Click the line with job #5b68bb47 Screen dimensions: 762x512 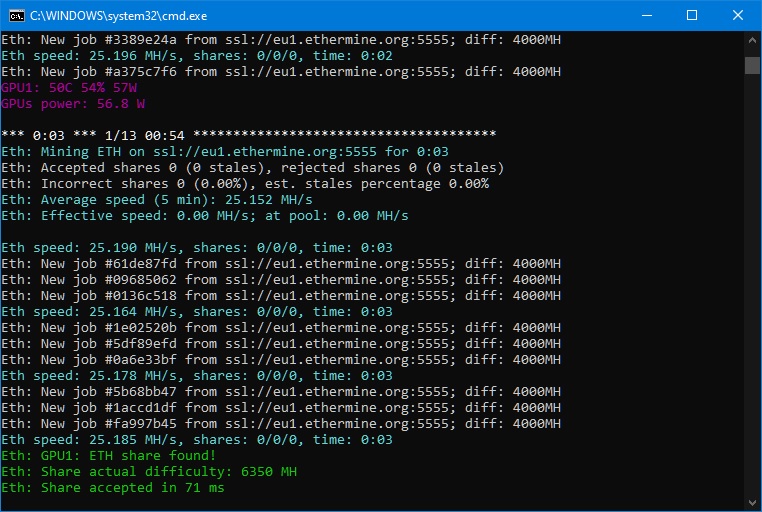[281, 392]
